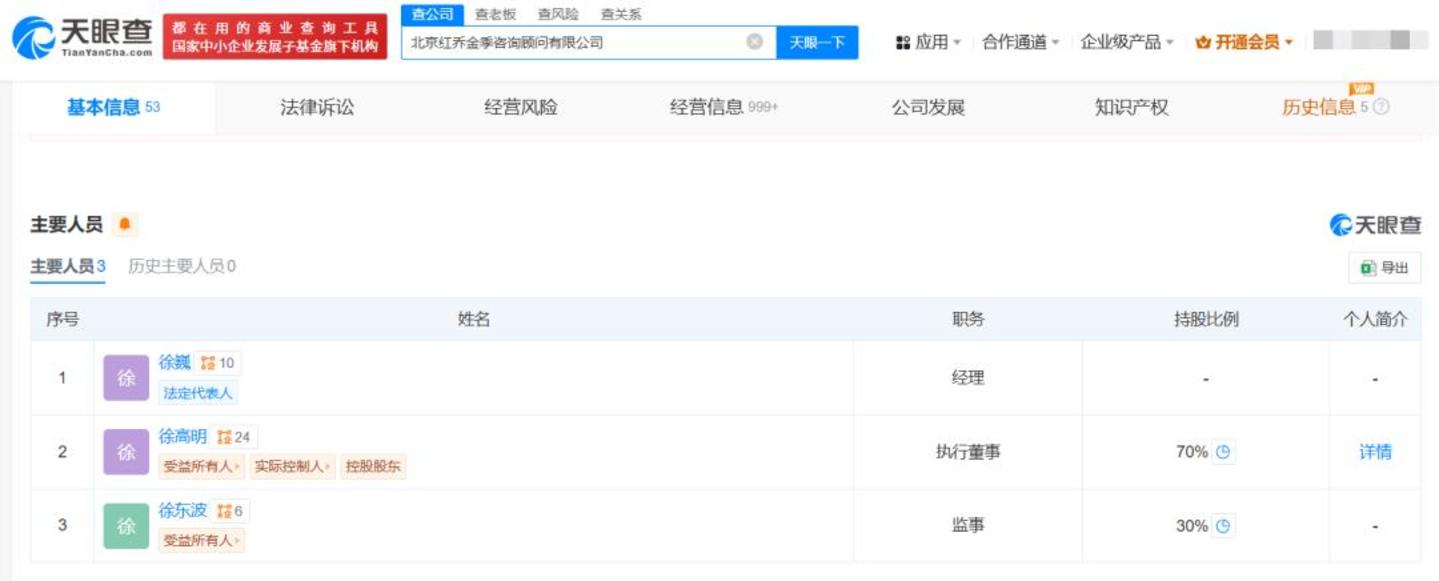Open 详情 link for 徐高明
Viewport: 1439px width, 581px height.
1375,452
